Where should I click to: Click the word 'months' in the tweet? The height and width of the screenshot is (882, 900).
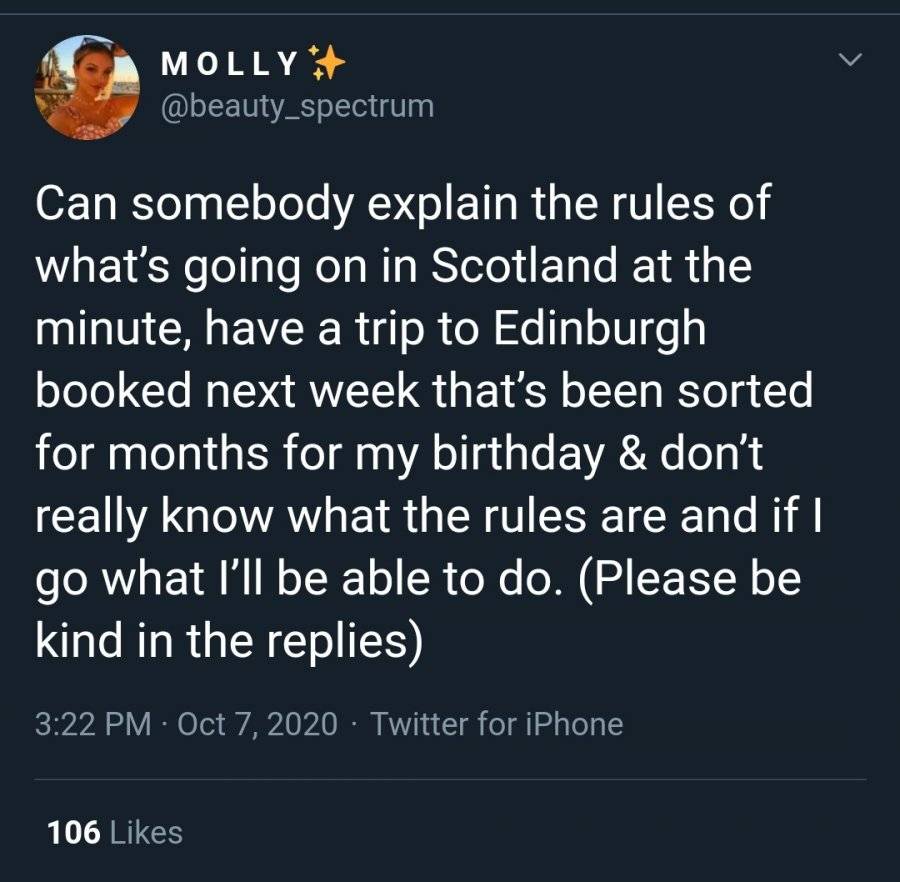point(189,453)
